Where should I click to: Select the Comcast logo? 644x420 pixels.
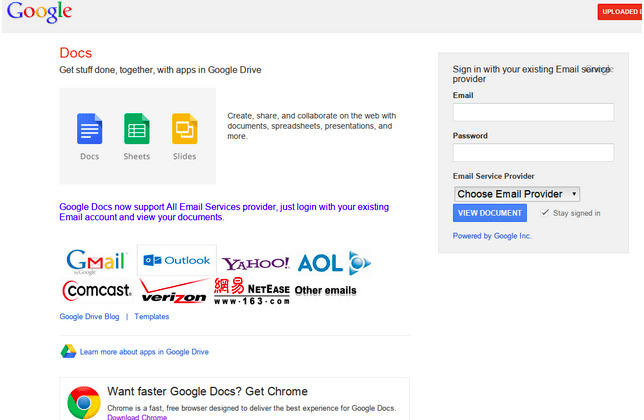(x=97, y=291)
